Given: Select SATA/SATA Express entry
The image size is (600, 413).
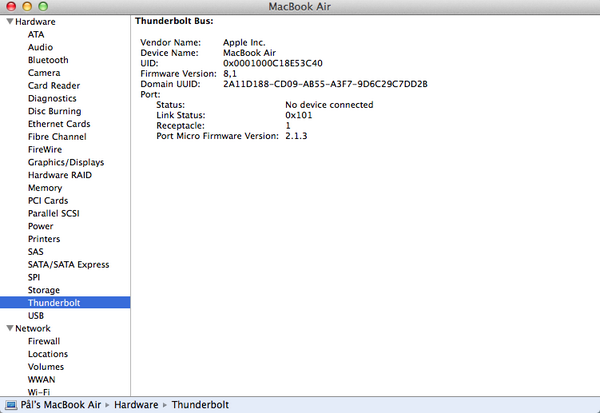Looking at the screenshot, I should click(68, 264).
